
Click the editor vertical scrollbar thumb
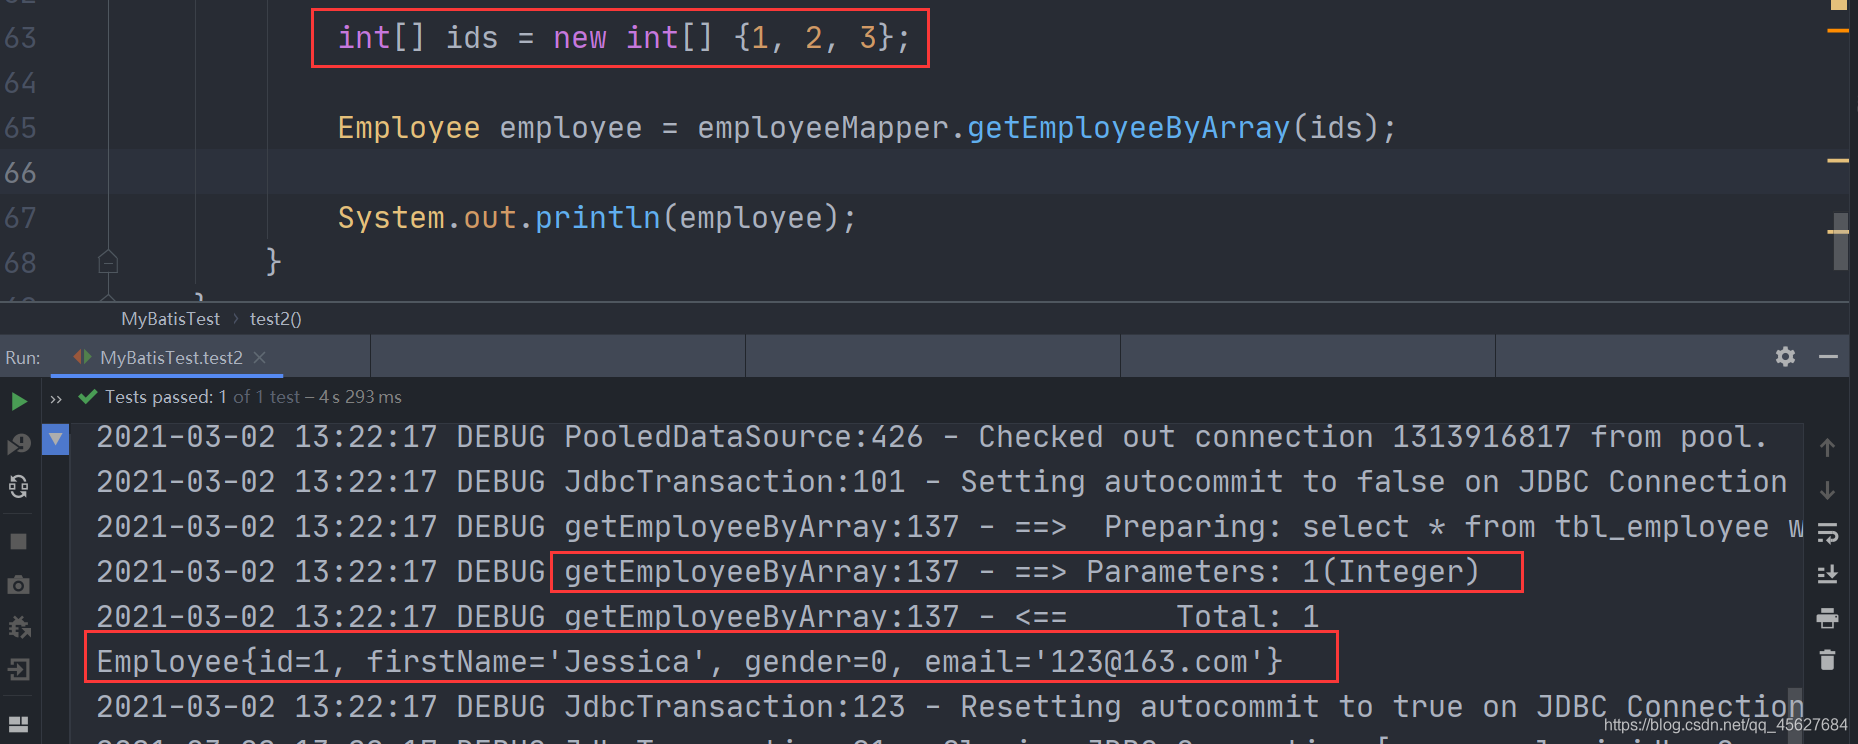pyautogui.click(x=1840, y=241)
